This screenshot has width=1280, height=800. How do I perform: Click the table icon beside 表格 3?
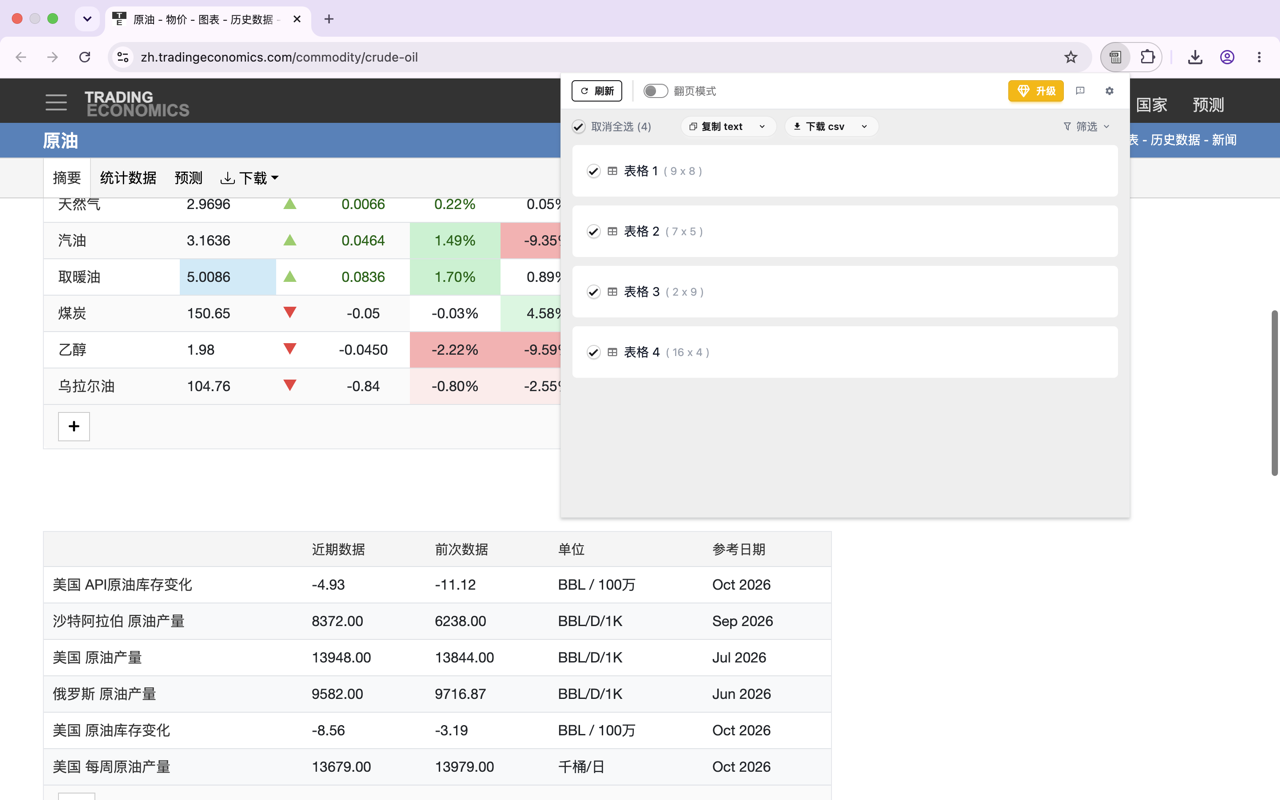click(612, 292)
